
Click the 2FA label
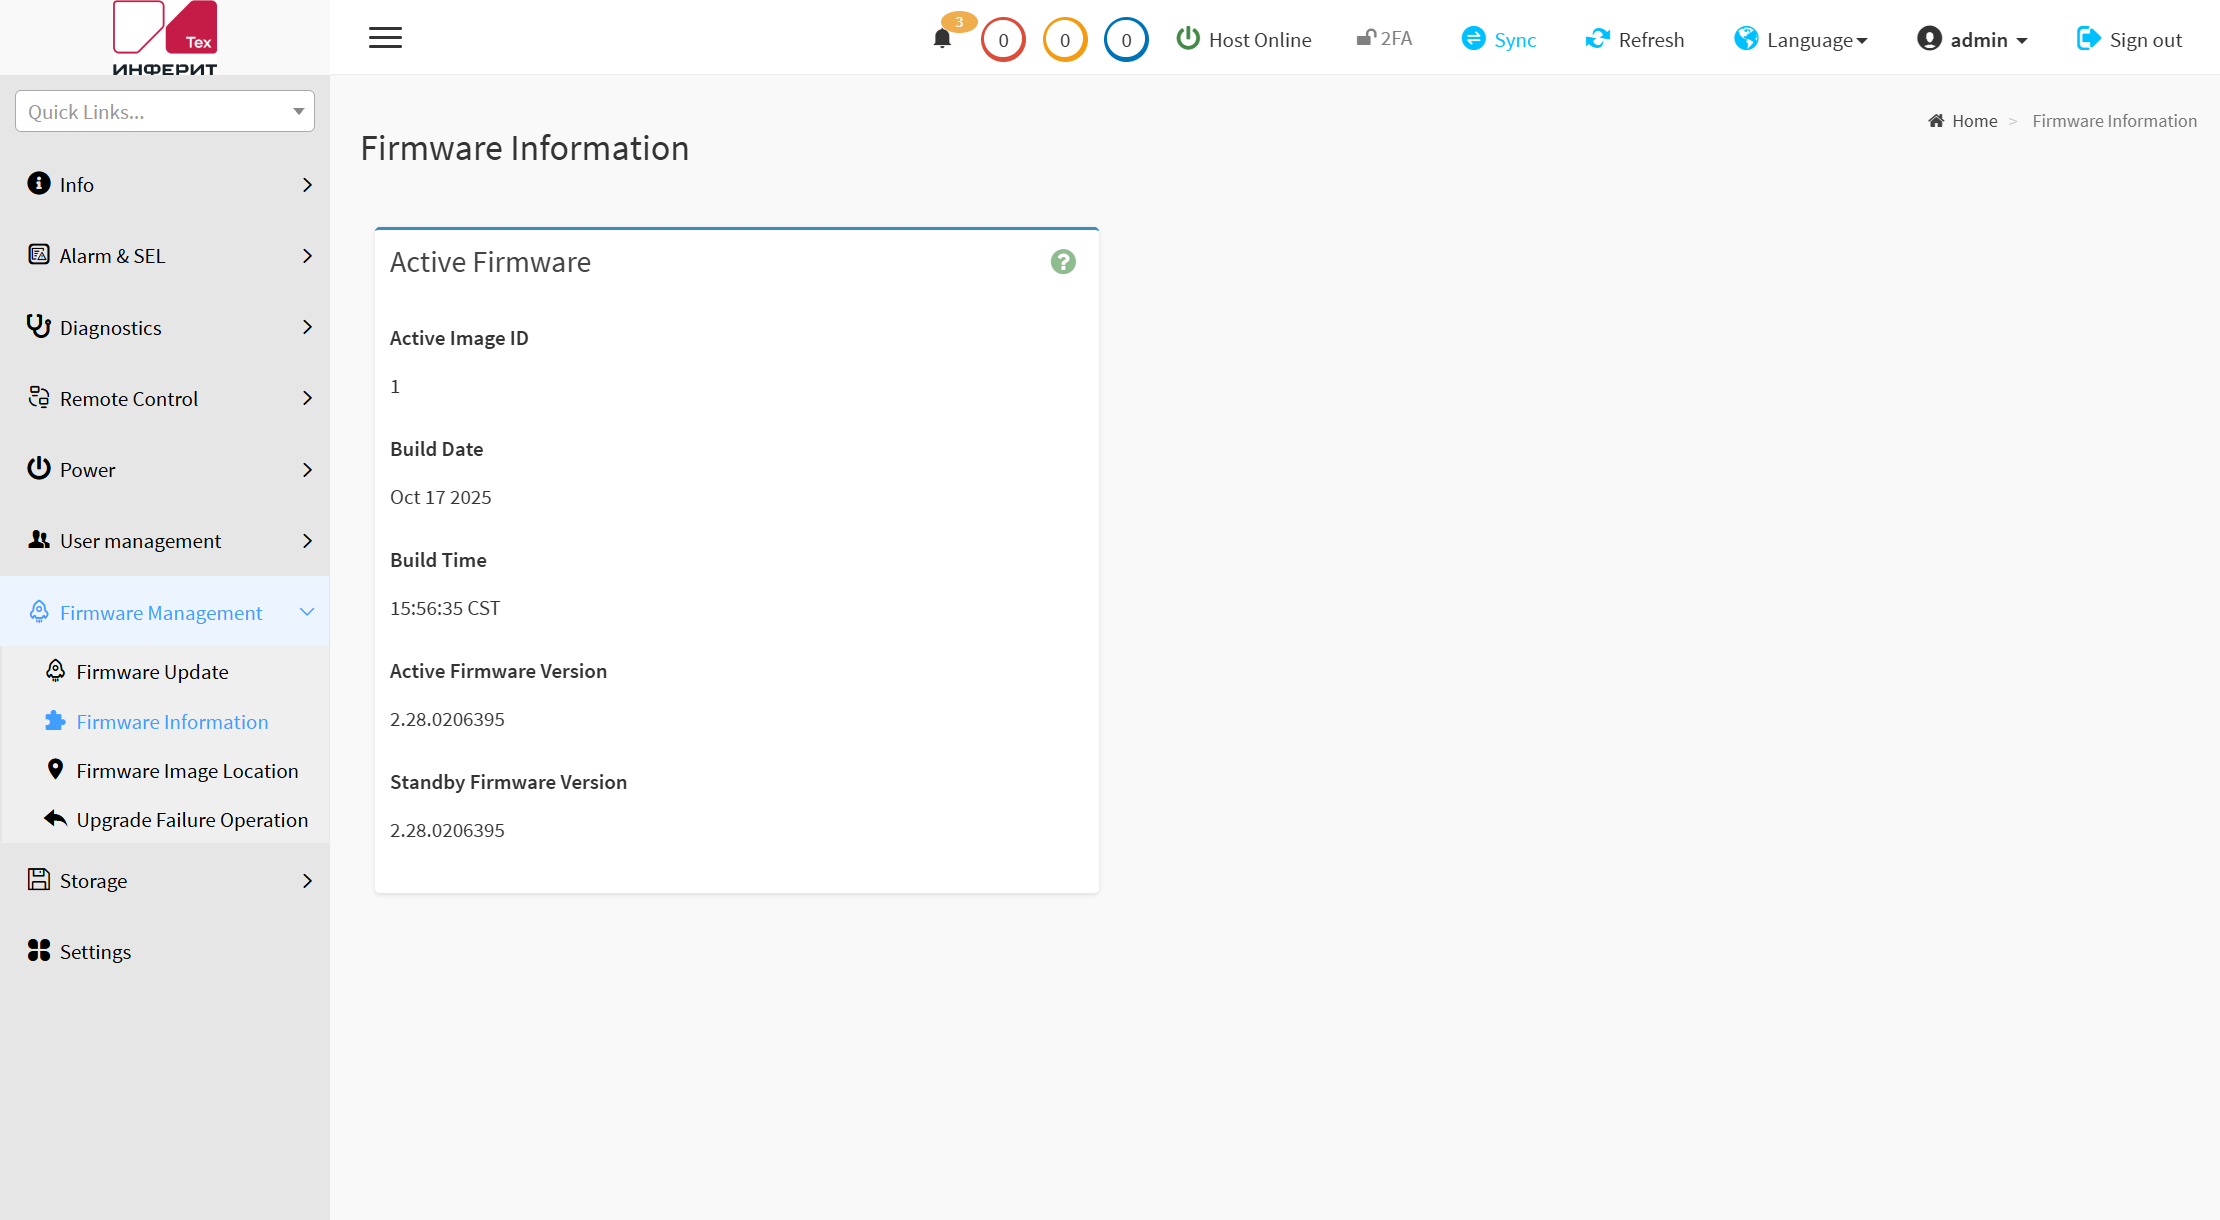[1396, 38]
